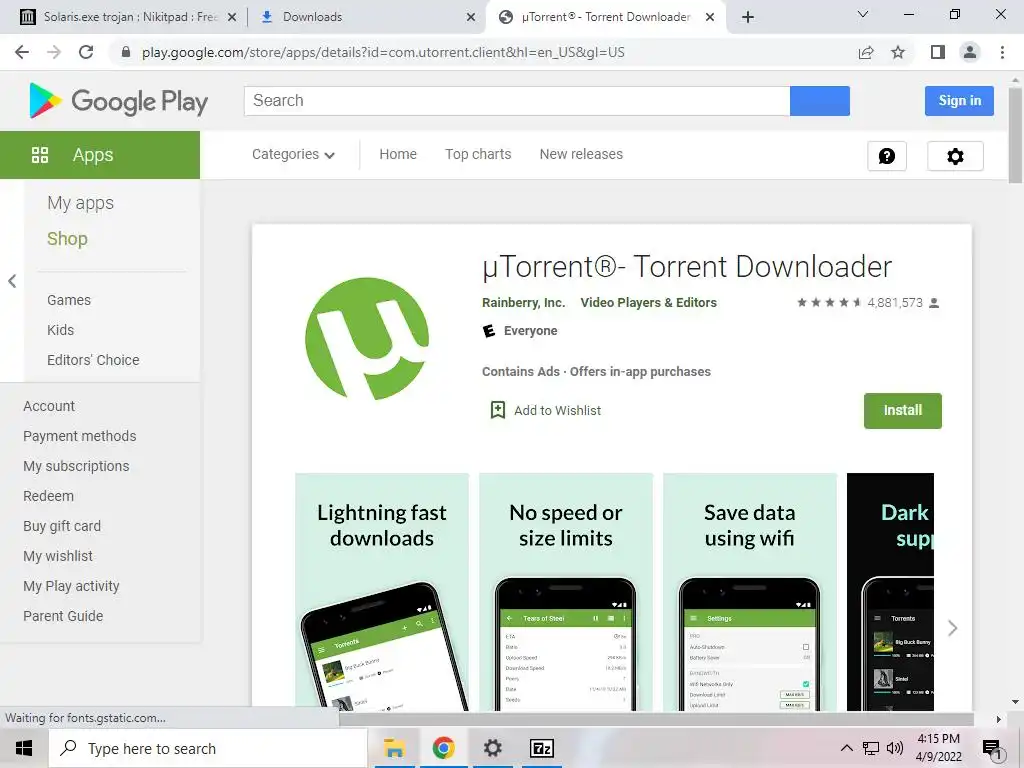Open Video Players & Editors category
Screen dimensions: 1024x768
coord(648,302)
